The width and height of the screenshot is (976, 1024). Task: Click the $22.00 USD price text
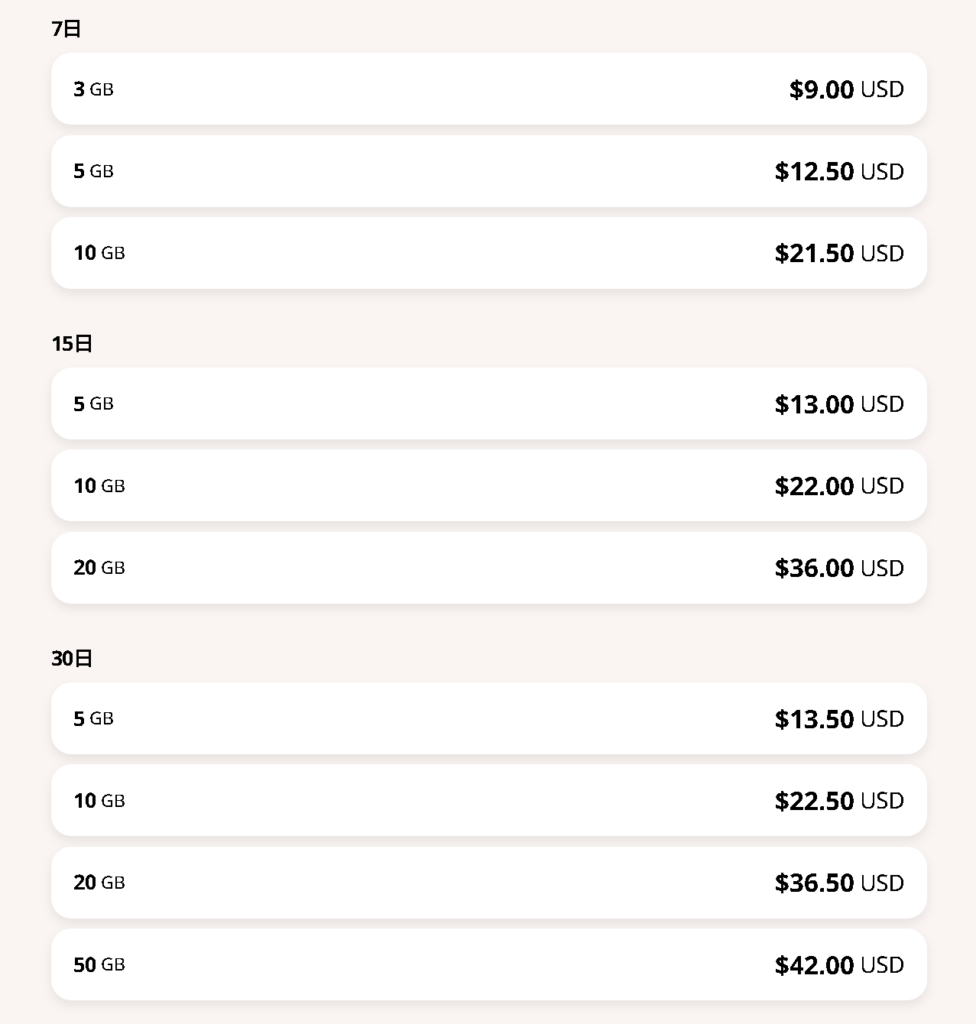point(839,486)
